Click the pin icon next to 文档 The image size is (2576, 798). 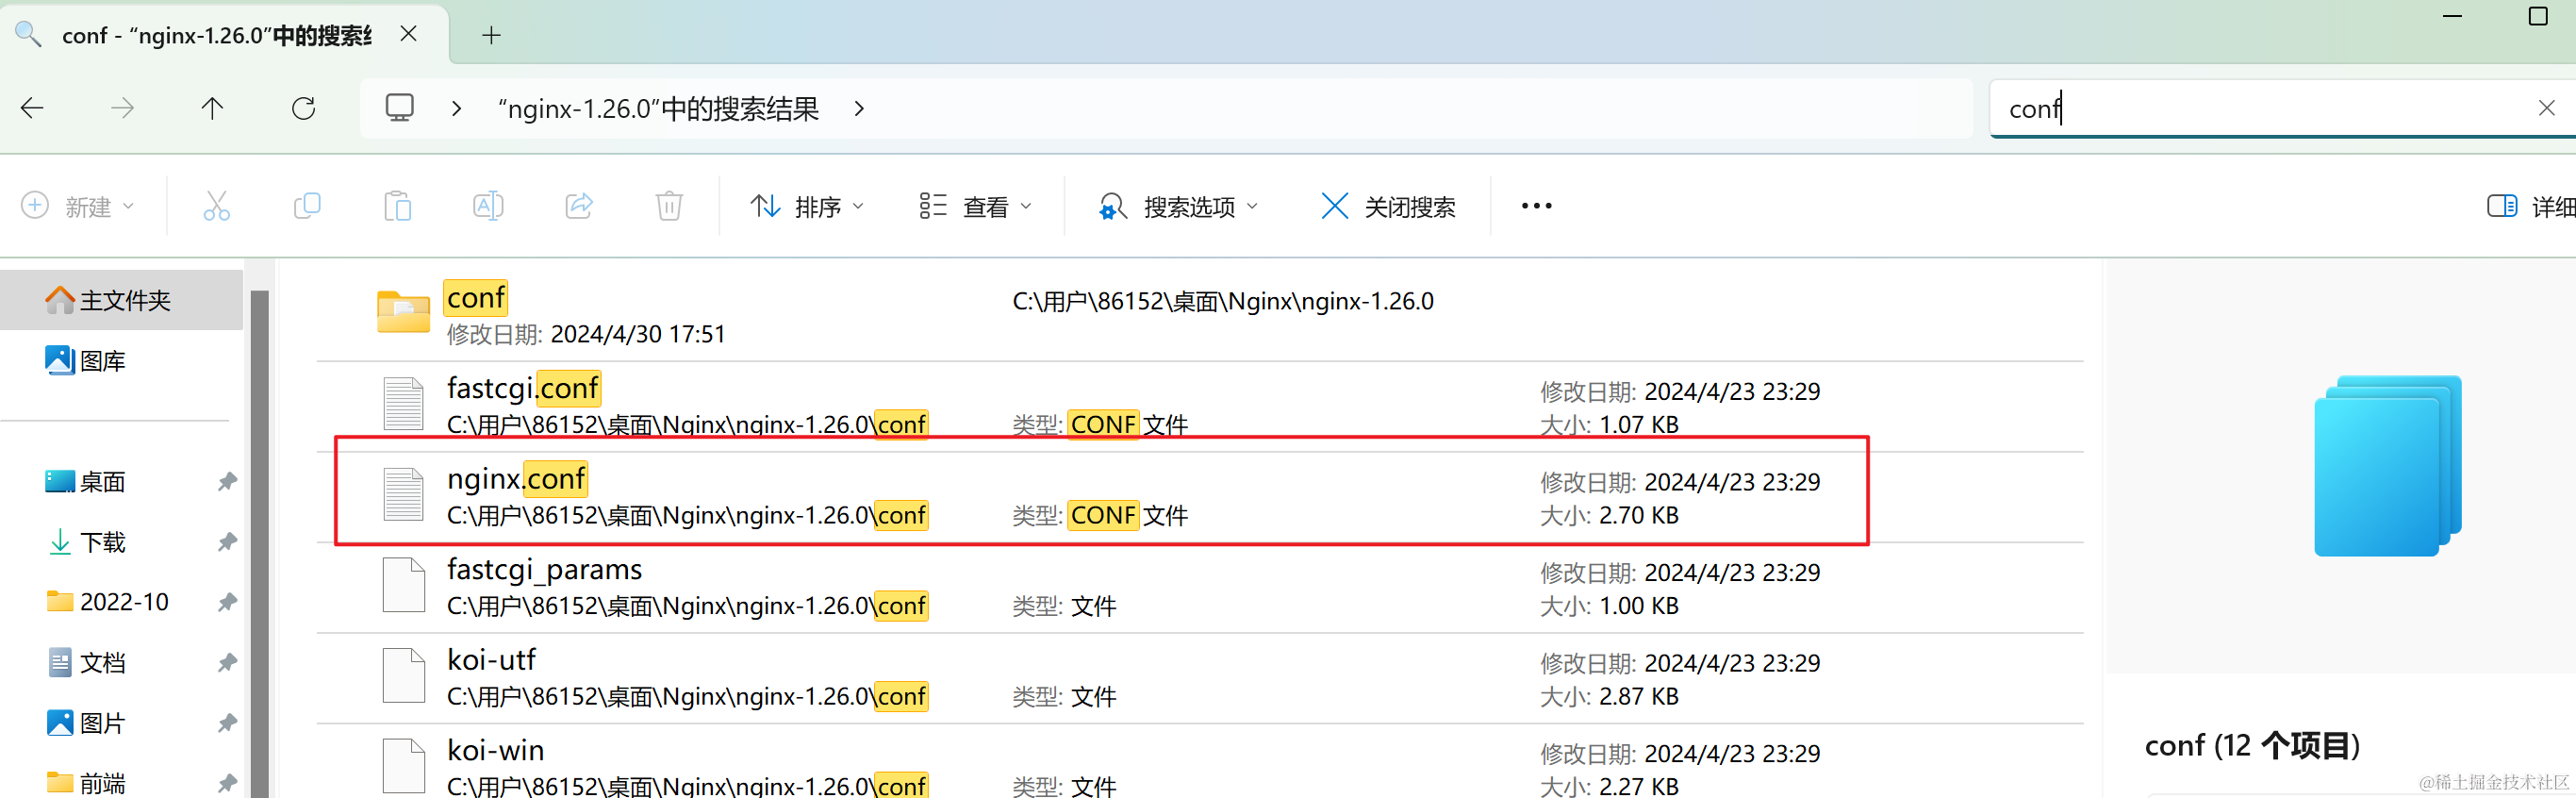click(x=227, y=662)
